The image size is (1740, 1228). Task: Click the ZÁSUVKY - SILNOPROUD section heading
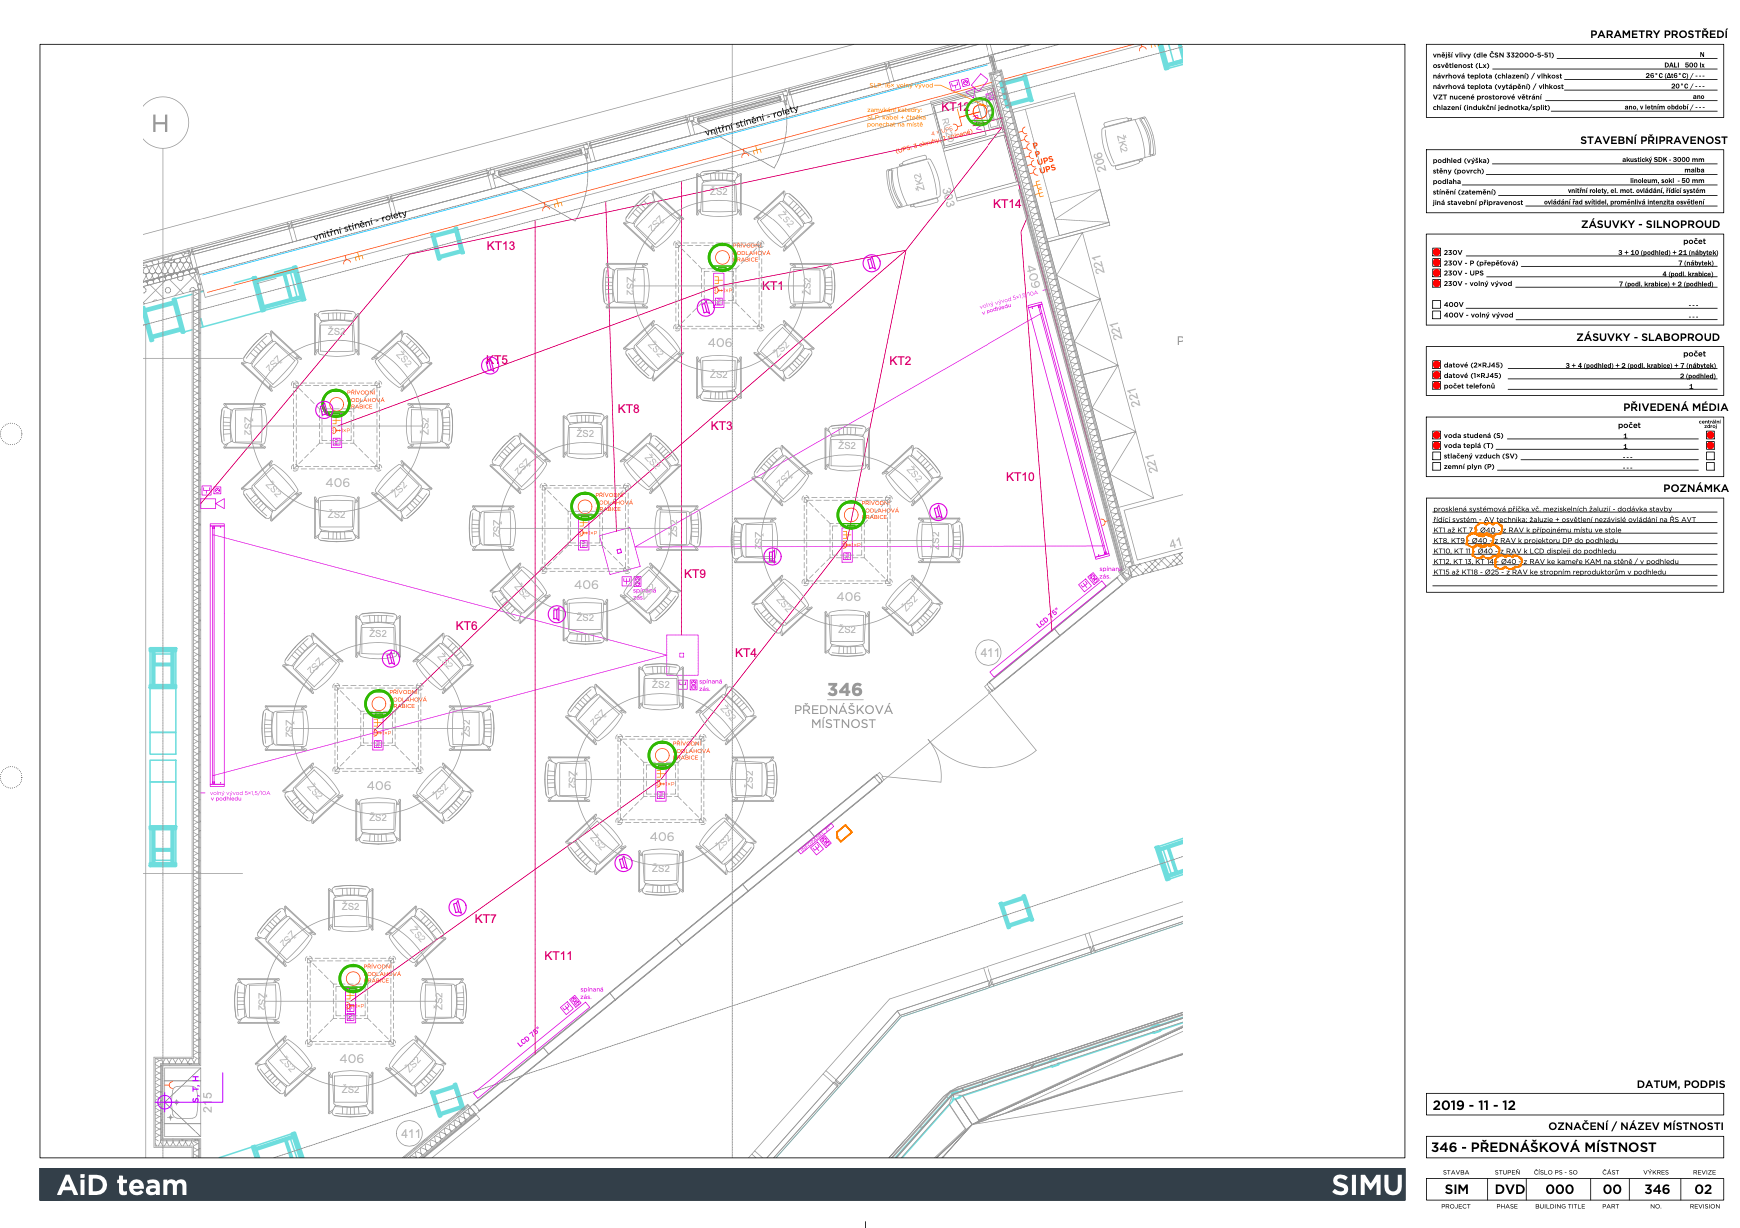[1650, 224]
